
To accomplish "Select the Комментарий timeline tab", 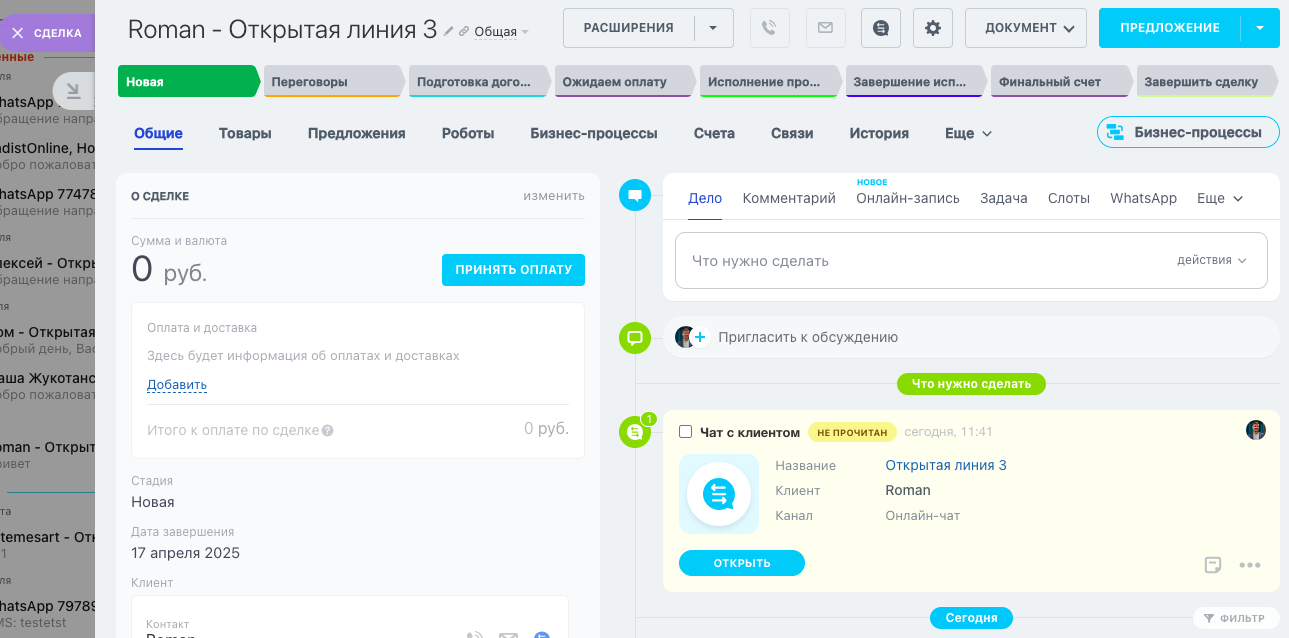I will coord(789,198).
